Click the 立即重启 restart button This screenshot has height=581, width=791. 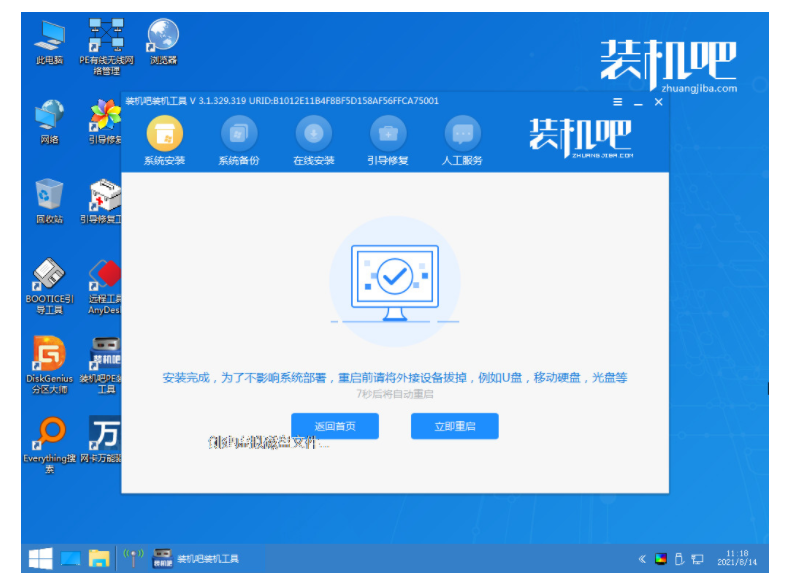(454, 426)
